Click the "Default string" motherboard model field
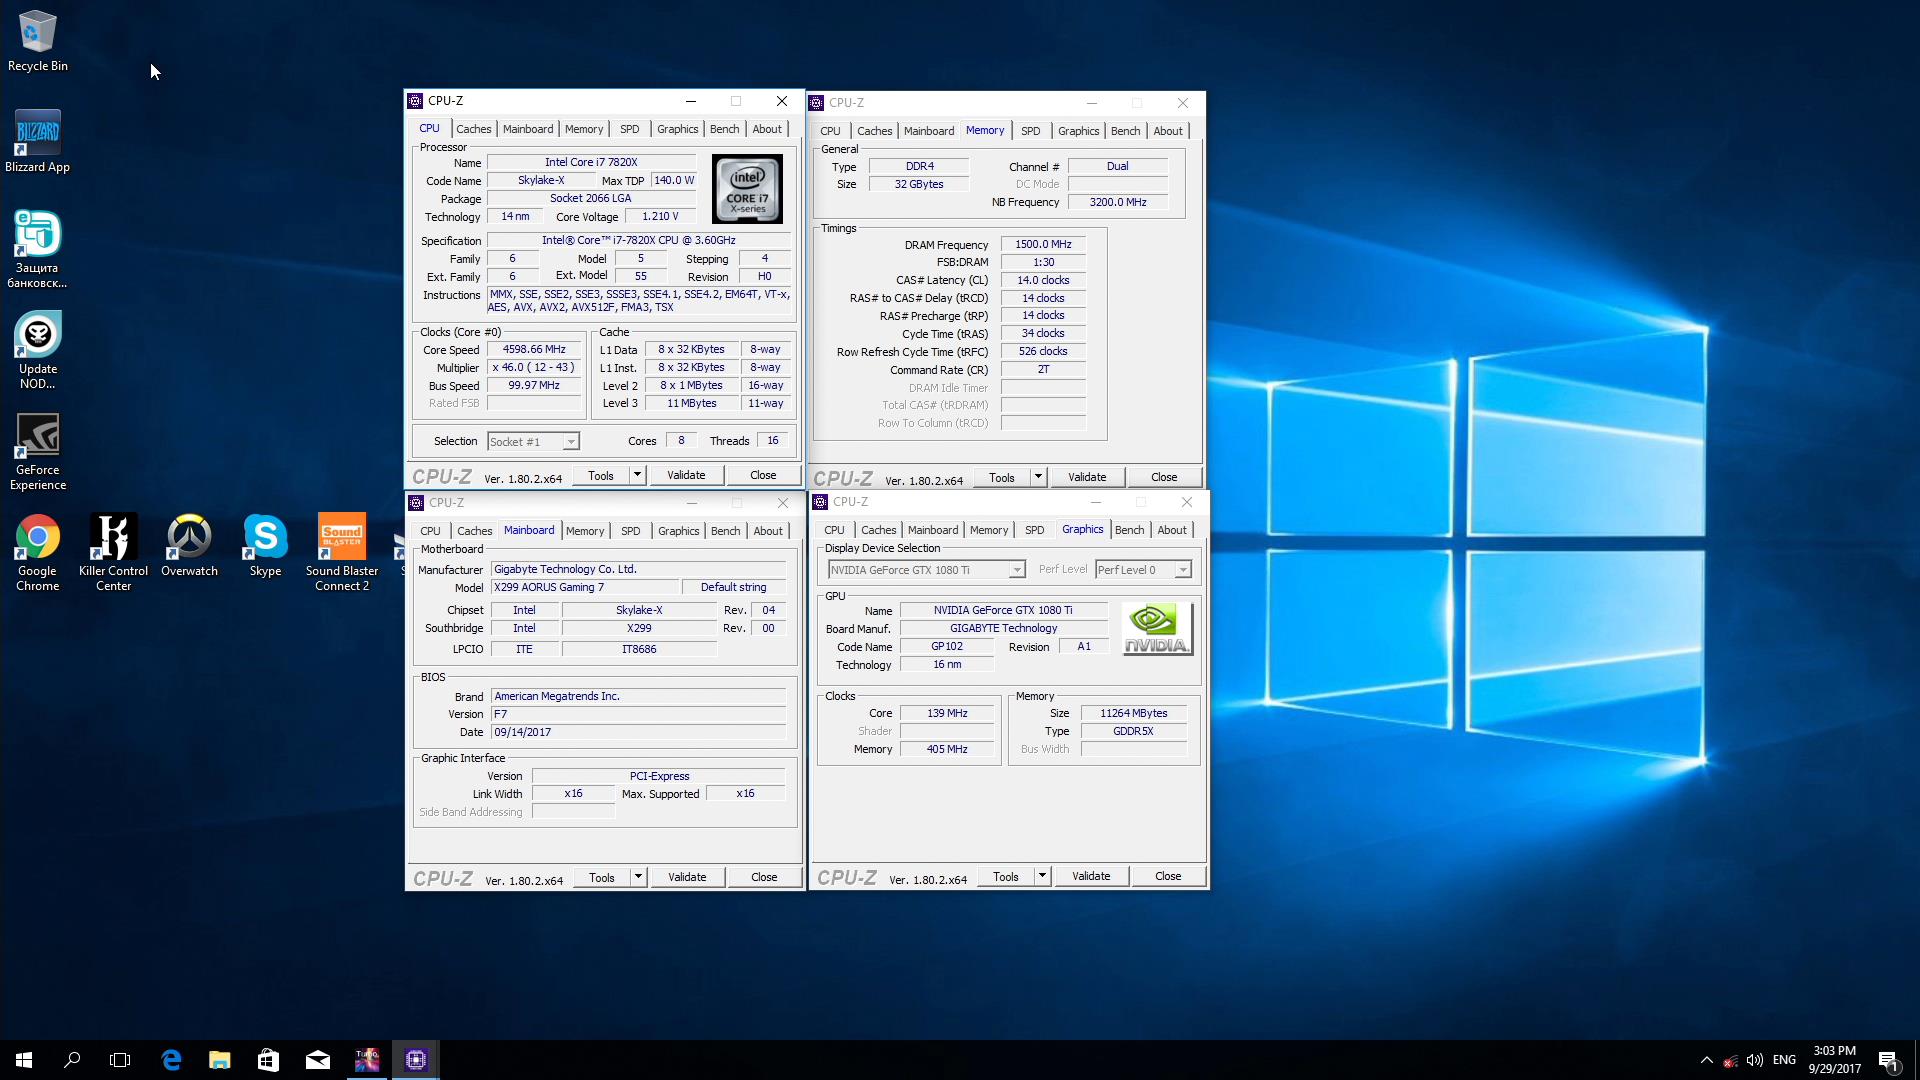The height and width of the screenshot is (1080, 1920). pyautogui.click(x=733, y=588)
